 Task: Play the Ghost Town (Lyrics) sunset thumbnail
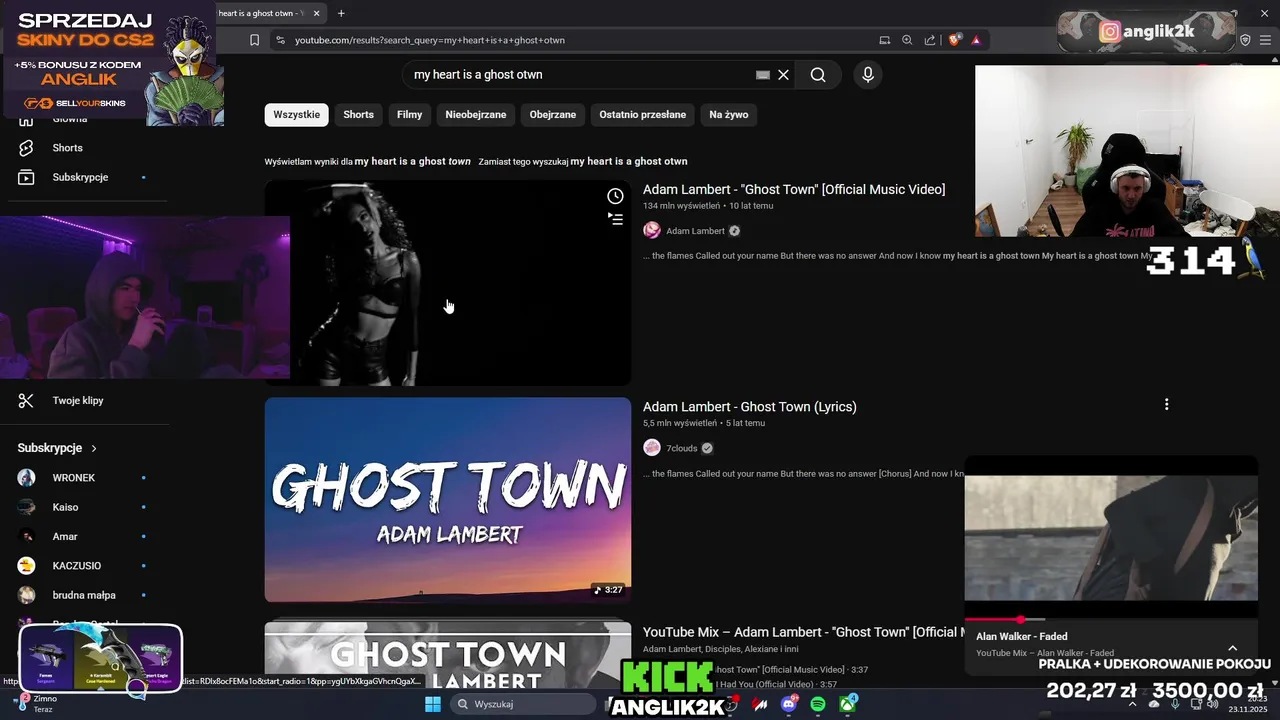[x=448, y=500]
